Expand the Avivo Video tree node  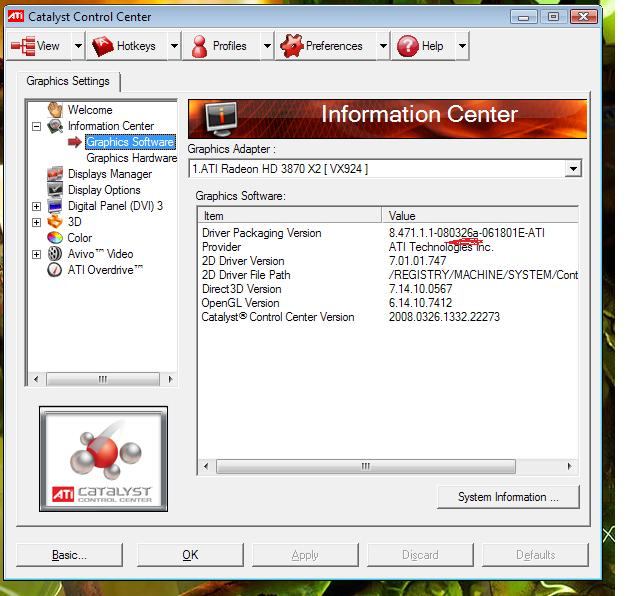click(36, 254)
